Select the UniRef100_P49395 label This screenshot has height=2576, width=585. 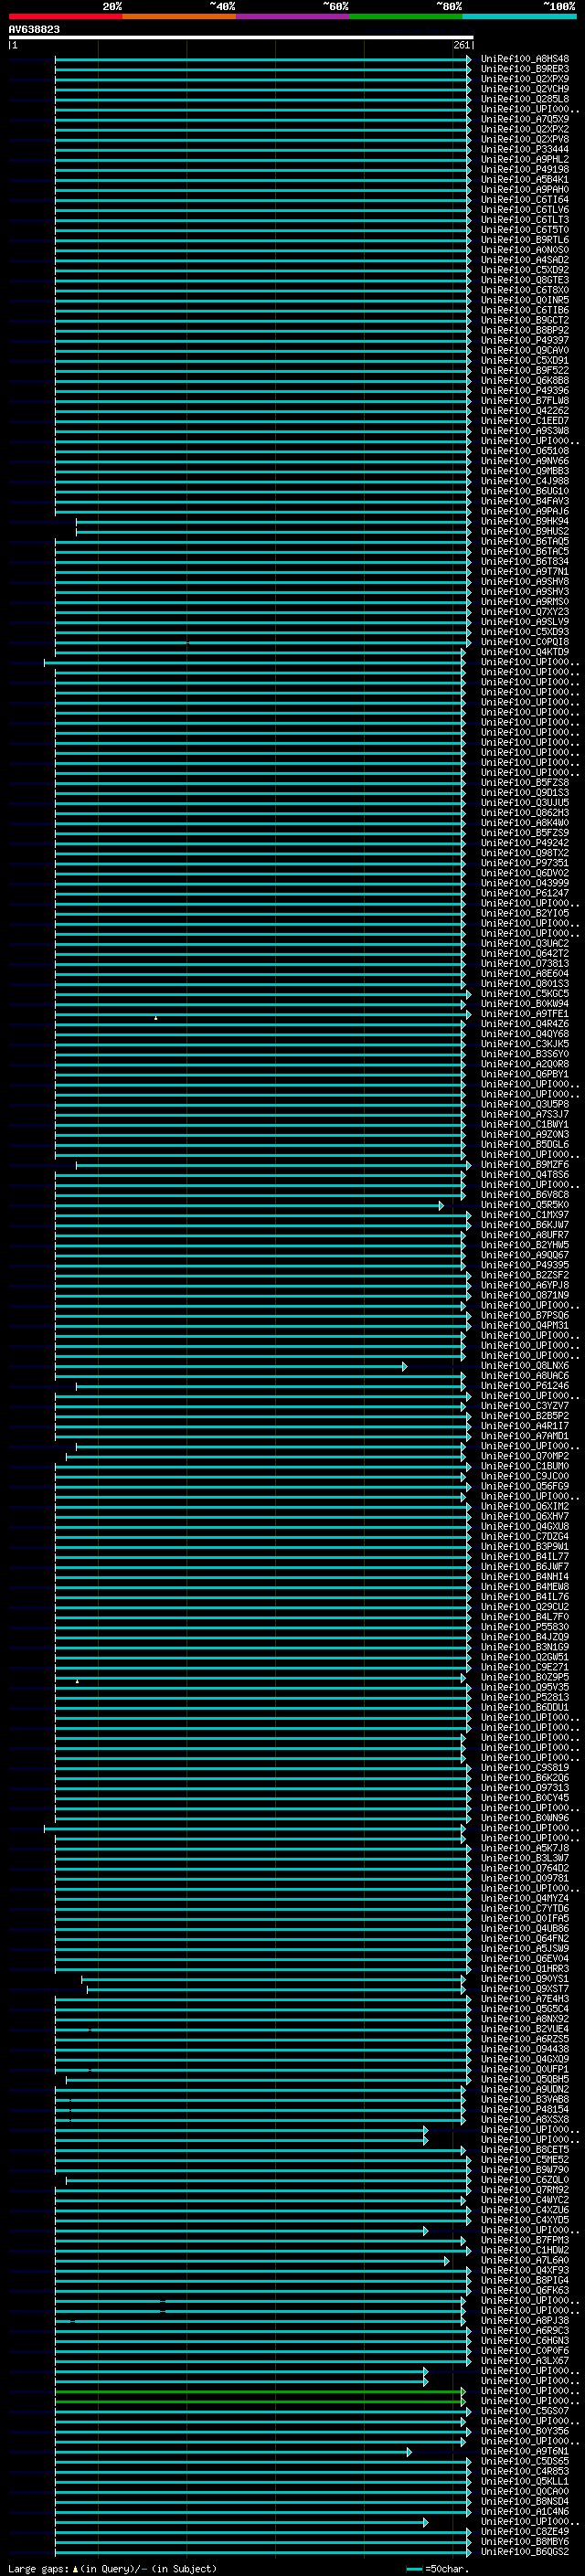pyautogui.click(x=525, y=1265)
